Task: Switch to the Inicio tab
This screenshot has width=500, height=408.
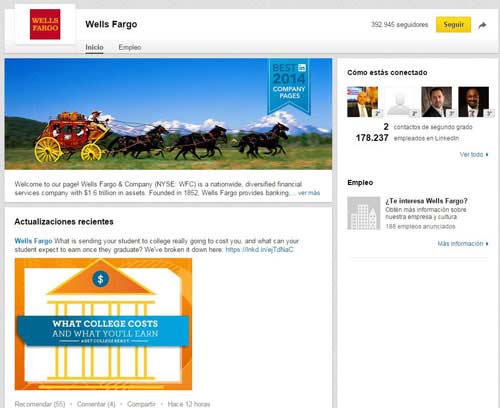Action: (x=94, y=47)
